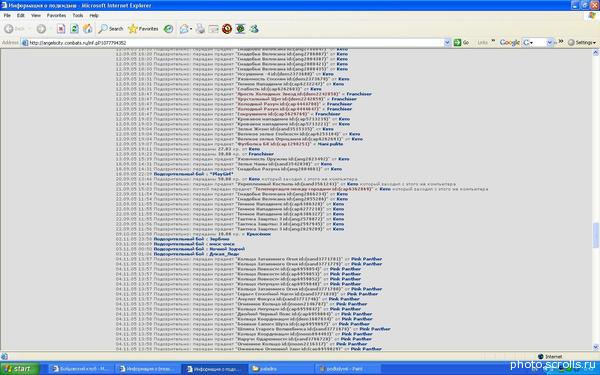Expand the address bar history dropdown
This screenshot has height=375, width=600.
click(x=447, y=42)
